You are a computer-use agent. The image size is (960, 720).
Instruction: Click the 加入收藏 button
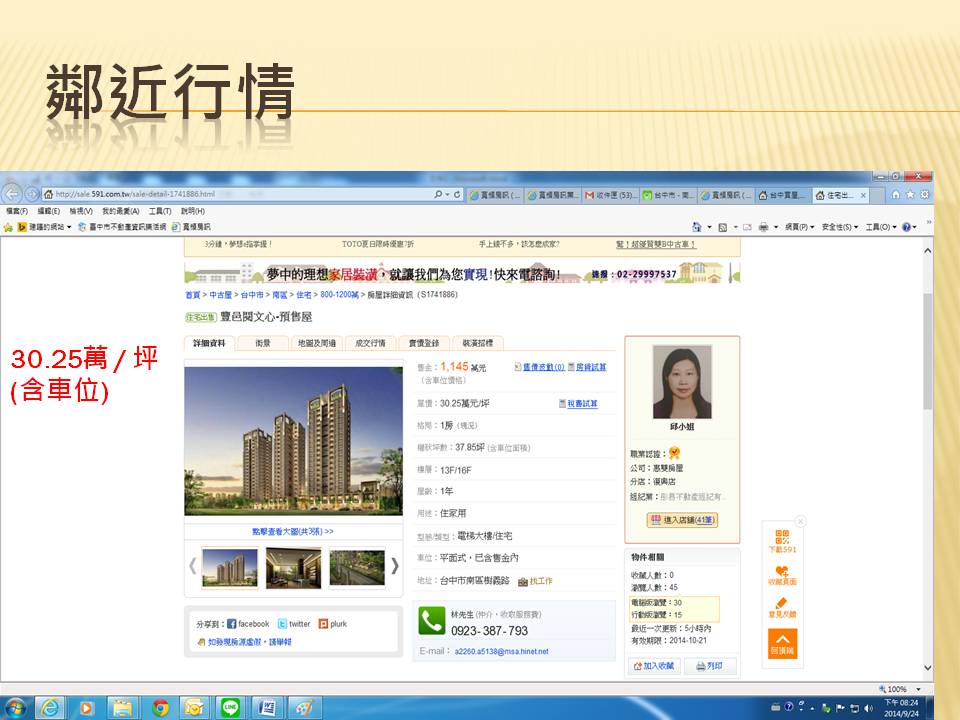(653, 666)
